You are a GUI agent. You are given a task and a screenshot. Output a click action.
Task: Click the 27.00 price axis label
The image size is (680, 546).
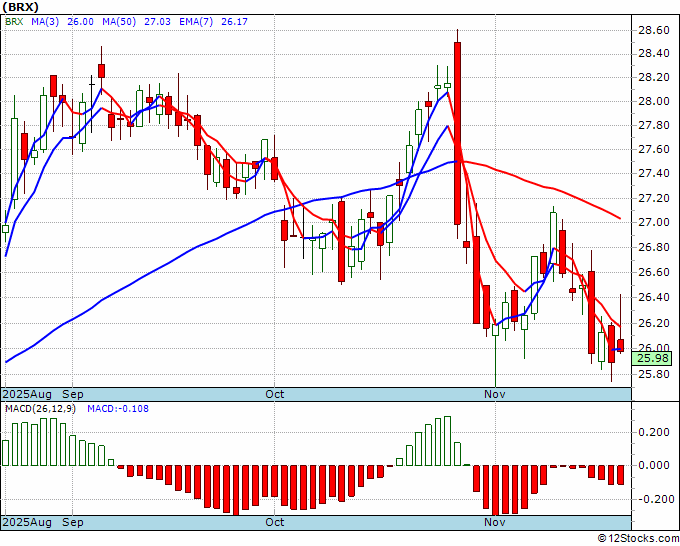(x=653, y=222)
